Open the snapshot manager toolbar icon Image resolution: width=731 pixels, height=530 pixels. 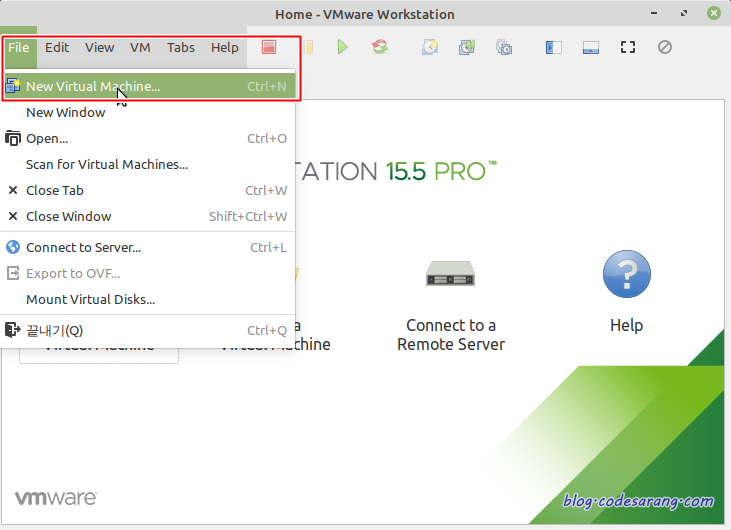[x=504, y=47]
